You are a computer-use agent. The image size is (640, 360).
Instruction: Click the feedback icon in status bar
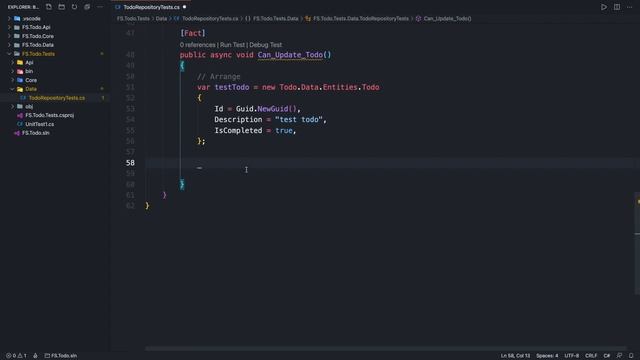(x=620, y=356)
